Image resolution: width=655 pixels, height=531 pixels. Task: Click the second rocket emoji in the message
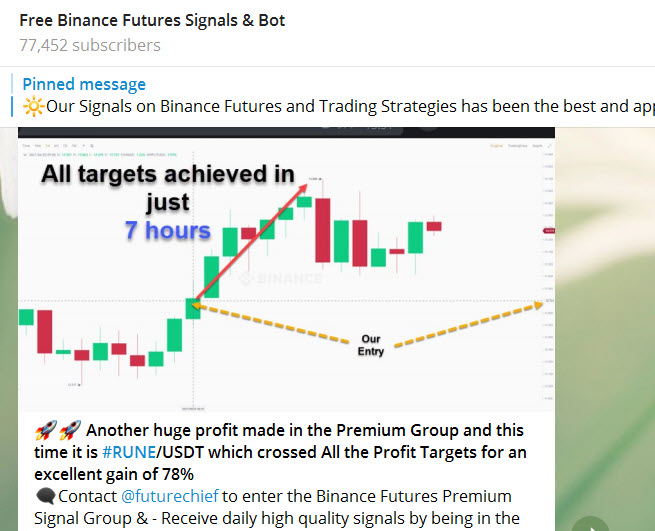(x=69, y=431)
